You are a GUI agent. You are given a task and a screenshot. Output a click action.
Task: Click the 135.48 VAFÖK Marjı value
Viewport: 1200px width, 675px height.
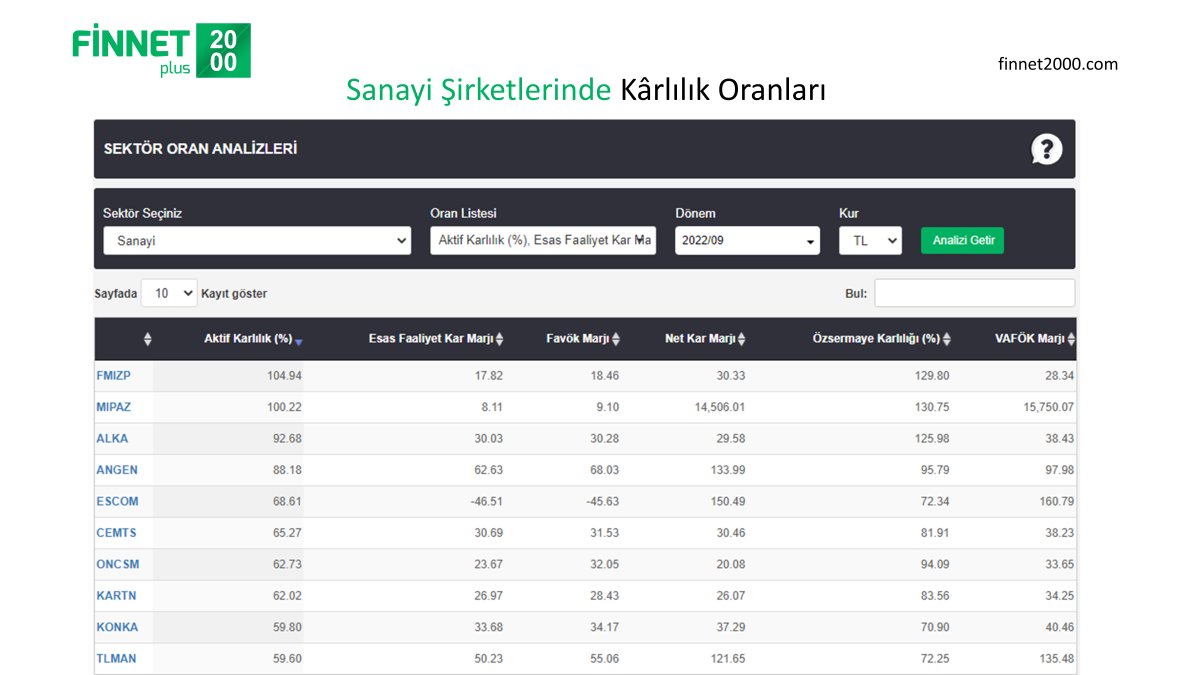point(1056,658)
